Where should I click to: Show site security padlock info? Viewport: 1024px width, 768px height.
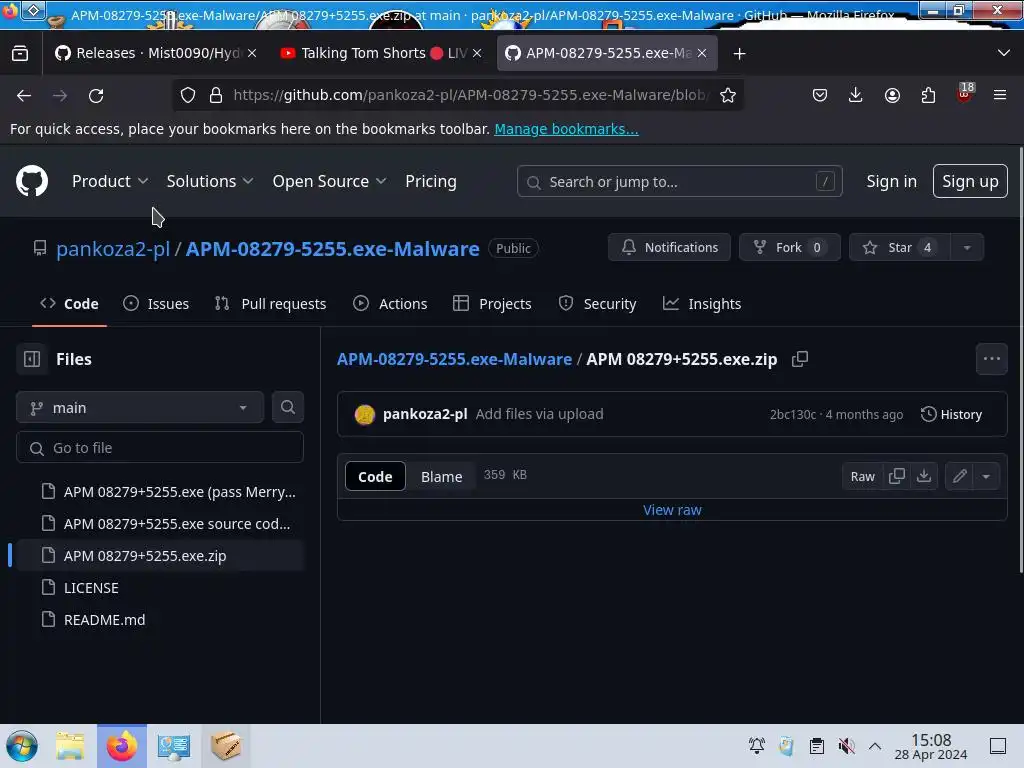coord(216,95)
